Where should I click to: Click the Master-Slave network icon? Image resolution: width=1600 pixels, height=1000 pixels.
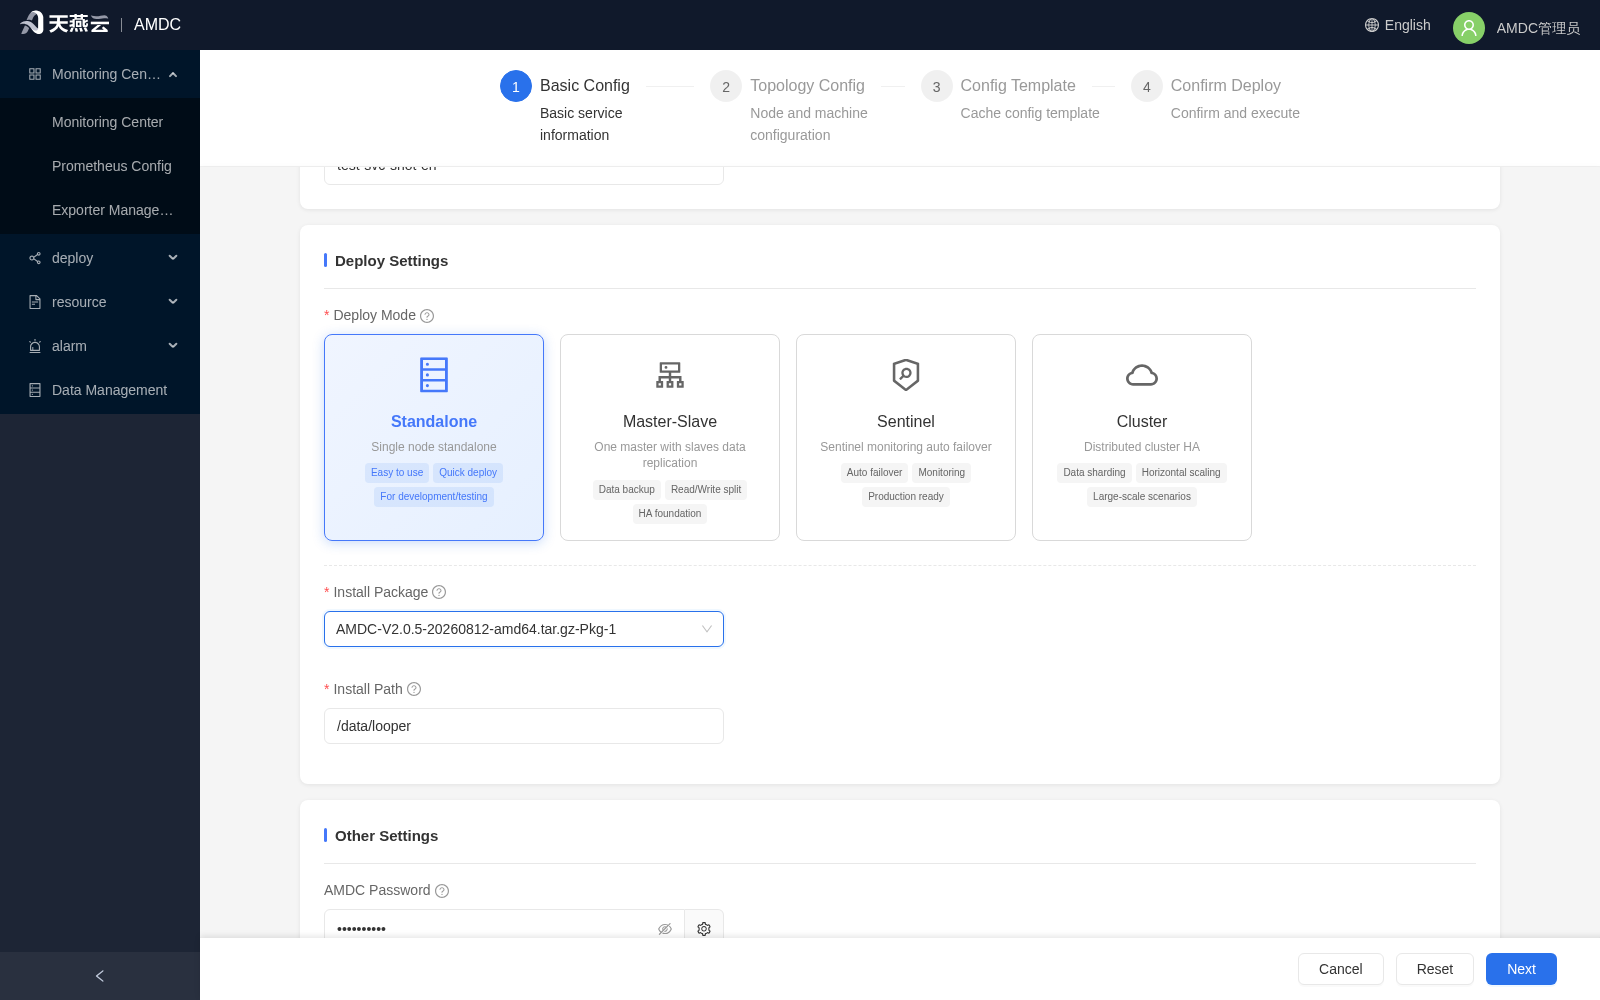pyautogui.click(x=670, y=375)
